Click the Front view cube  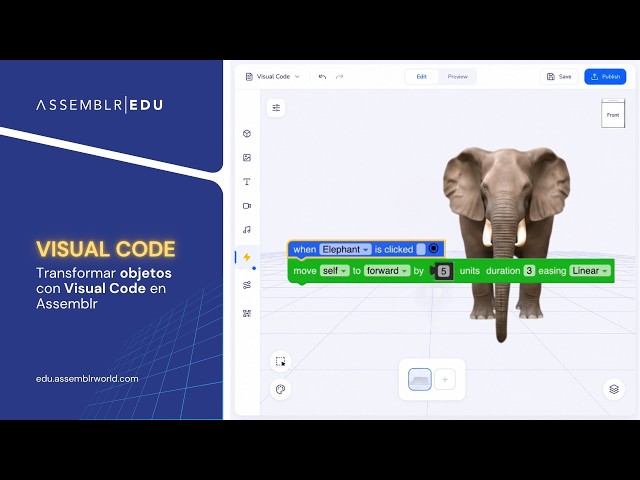pyautogui.click(x=613, y=114)
